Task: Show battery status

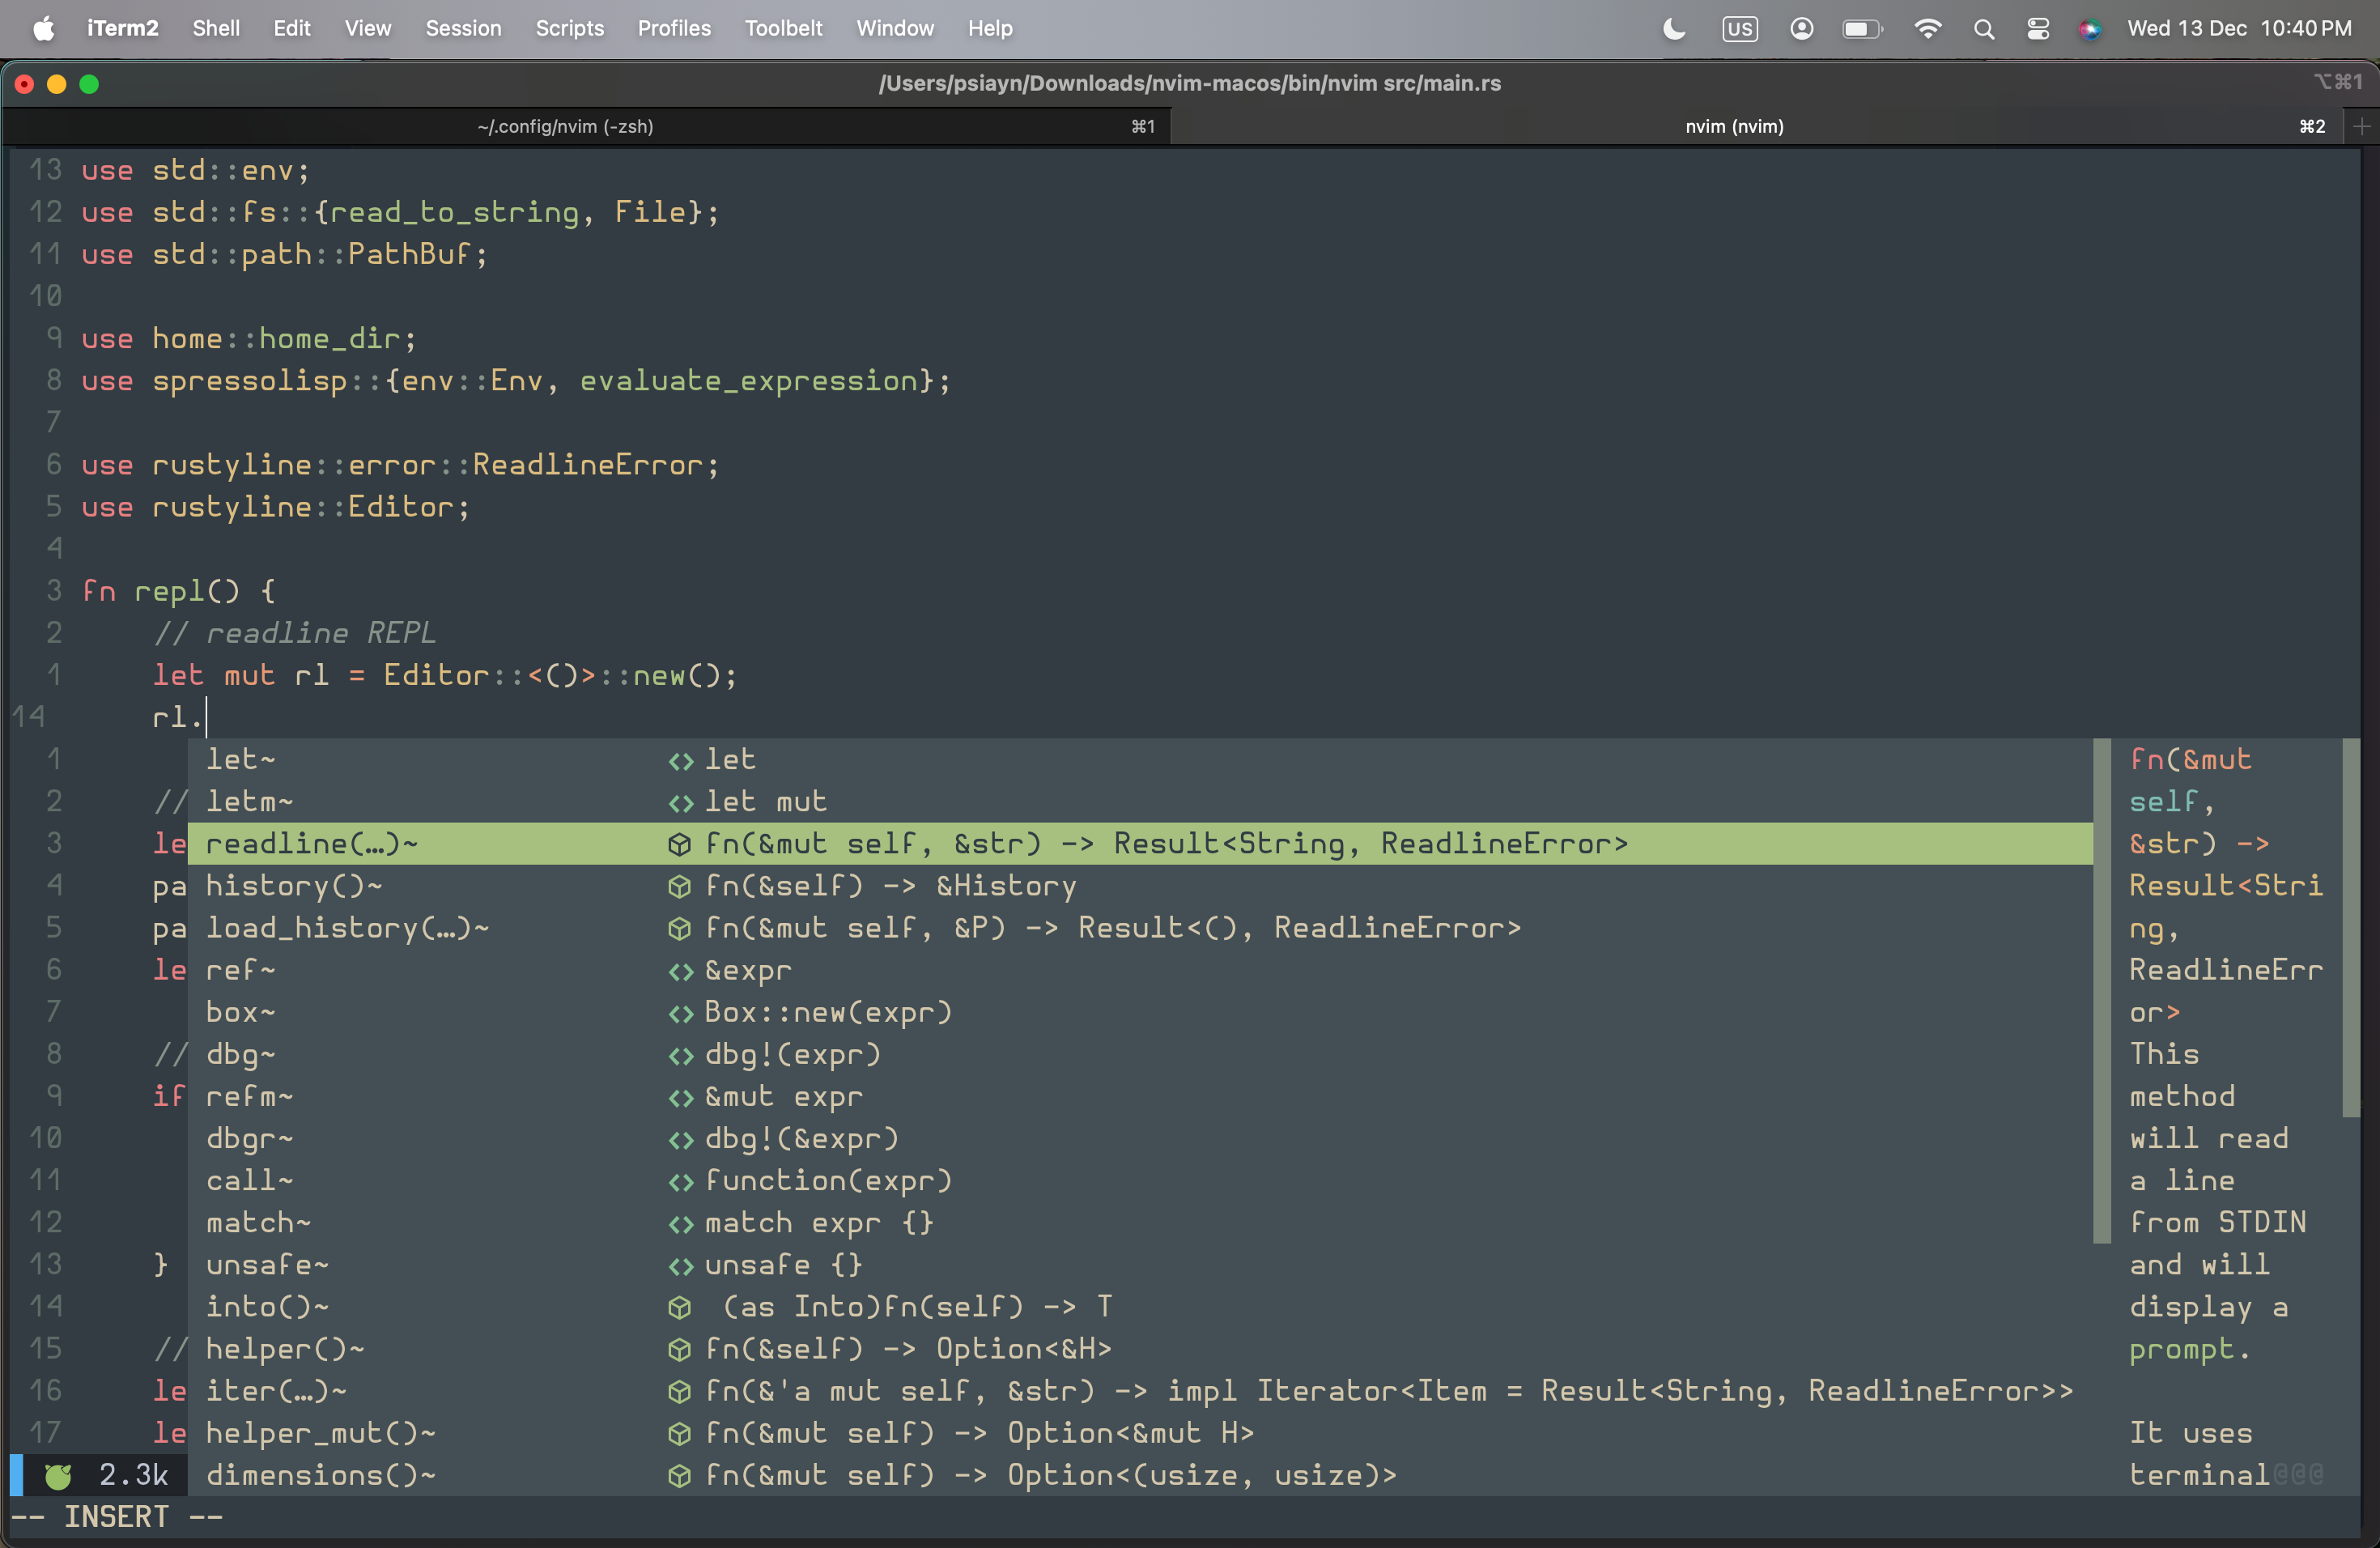Action: (x=1863, y=28)
